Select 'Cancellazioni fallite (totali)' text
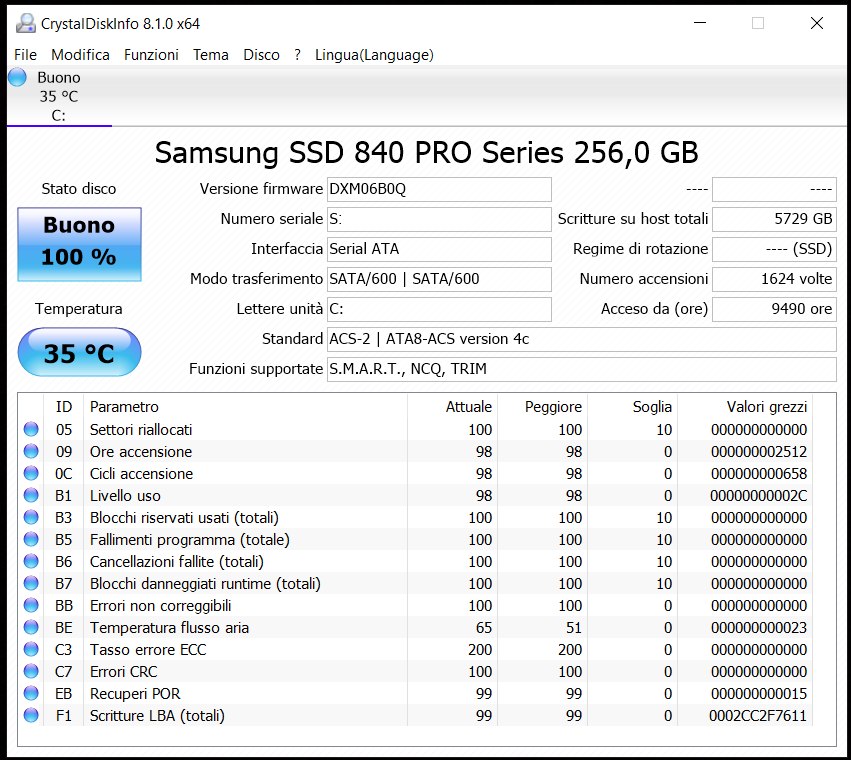The width and height of the screenshot is (851, 760). click(x=177, y=561)
